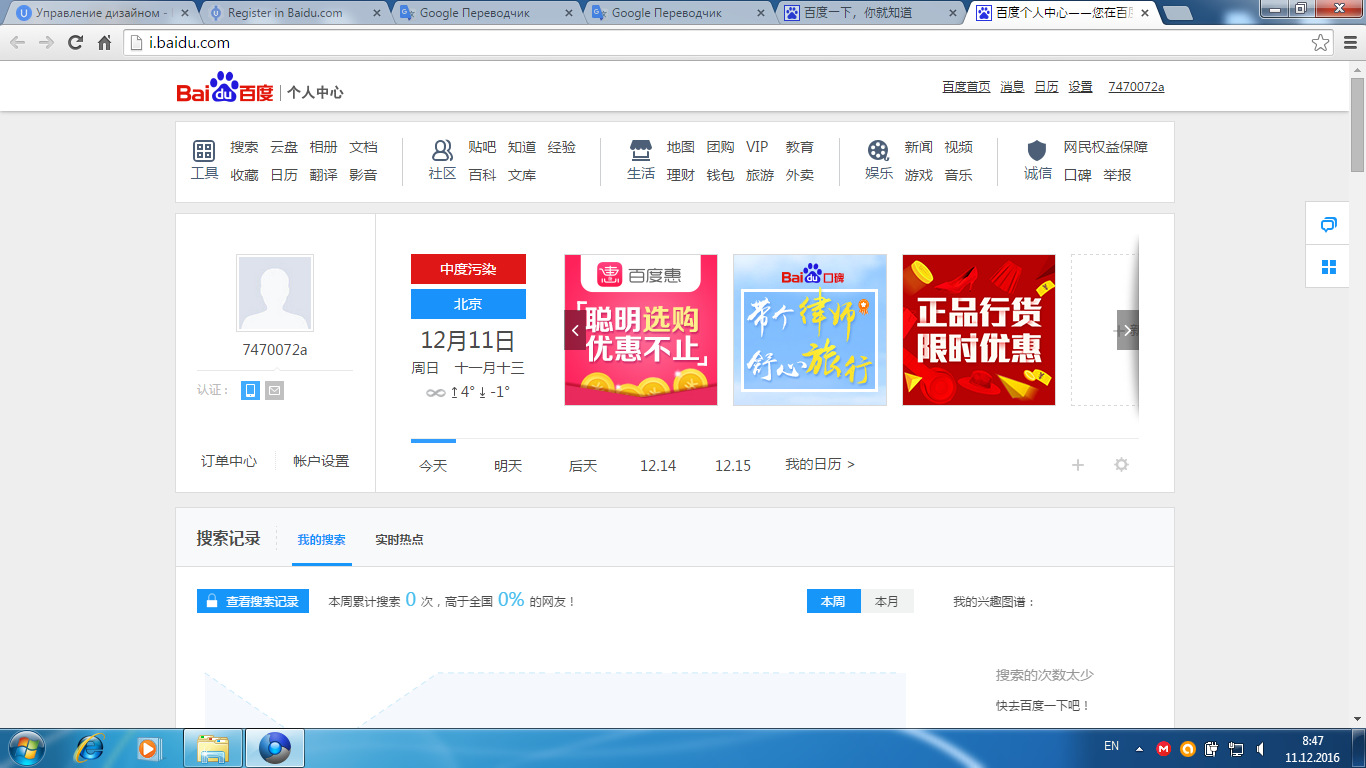Click the default profile avatar picture

[x=275, y=293]
